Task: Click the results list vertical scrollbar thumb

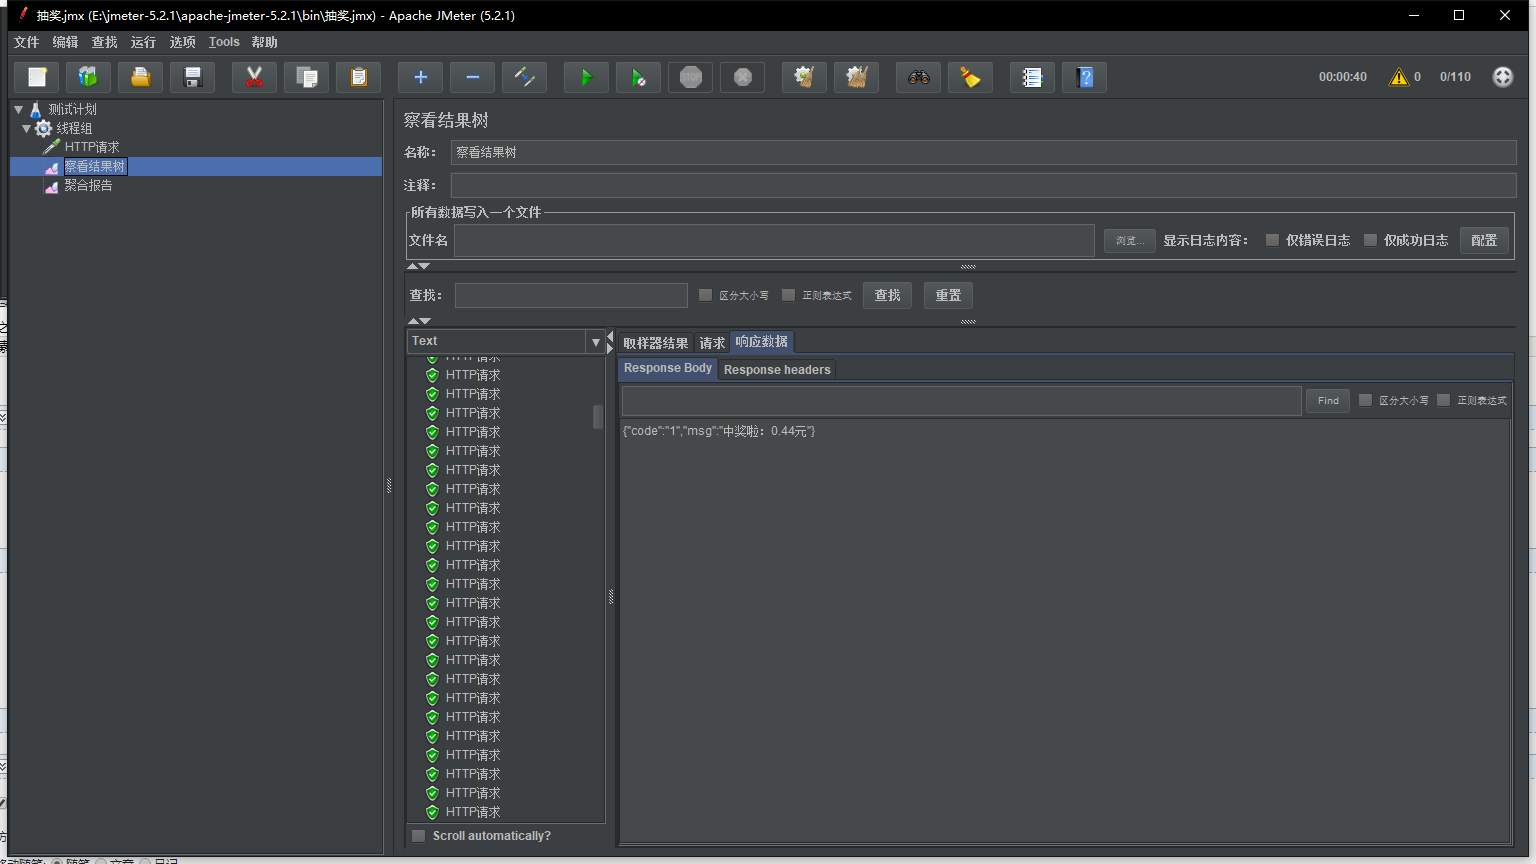Action: click(598, 416)
